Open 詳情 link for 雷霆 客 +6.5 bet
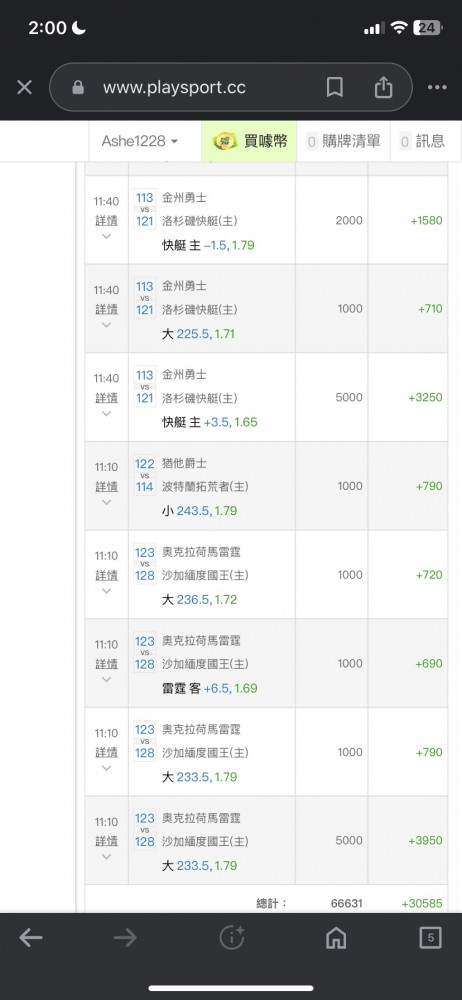Viewport: 462px width, 1000px height. [107, 664]
